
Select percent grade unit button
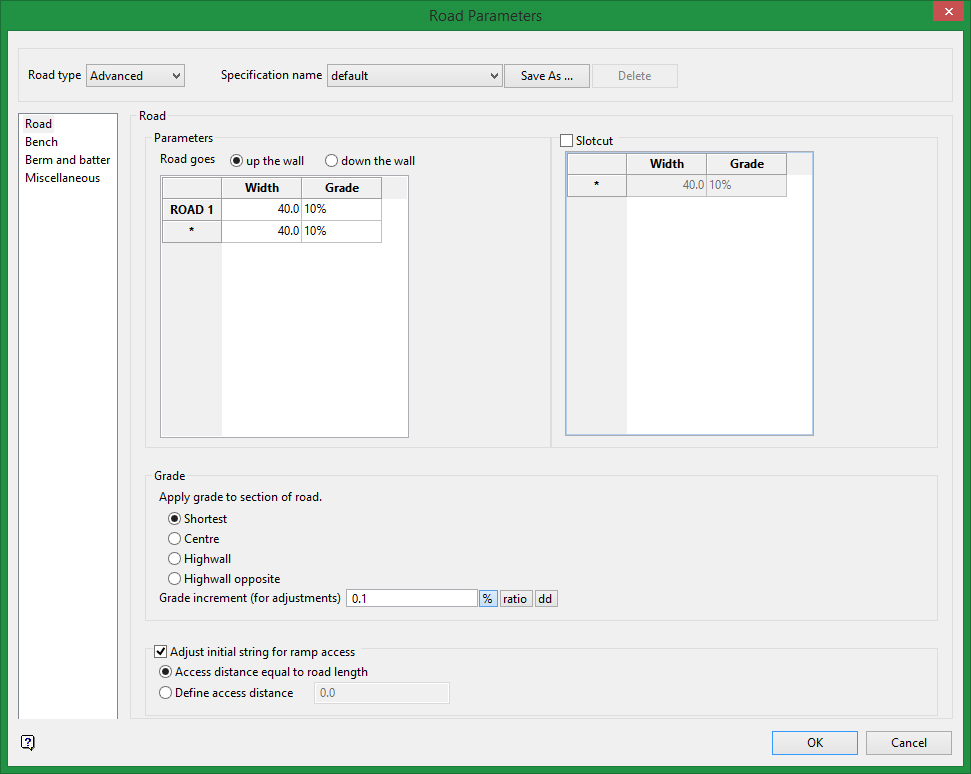[x=487, y=599]
